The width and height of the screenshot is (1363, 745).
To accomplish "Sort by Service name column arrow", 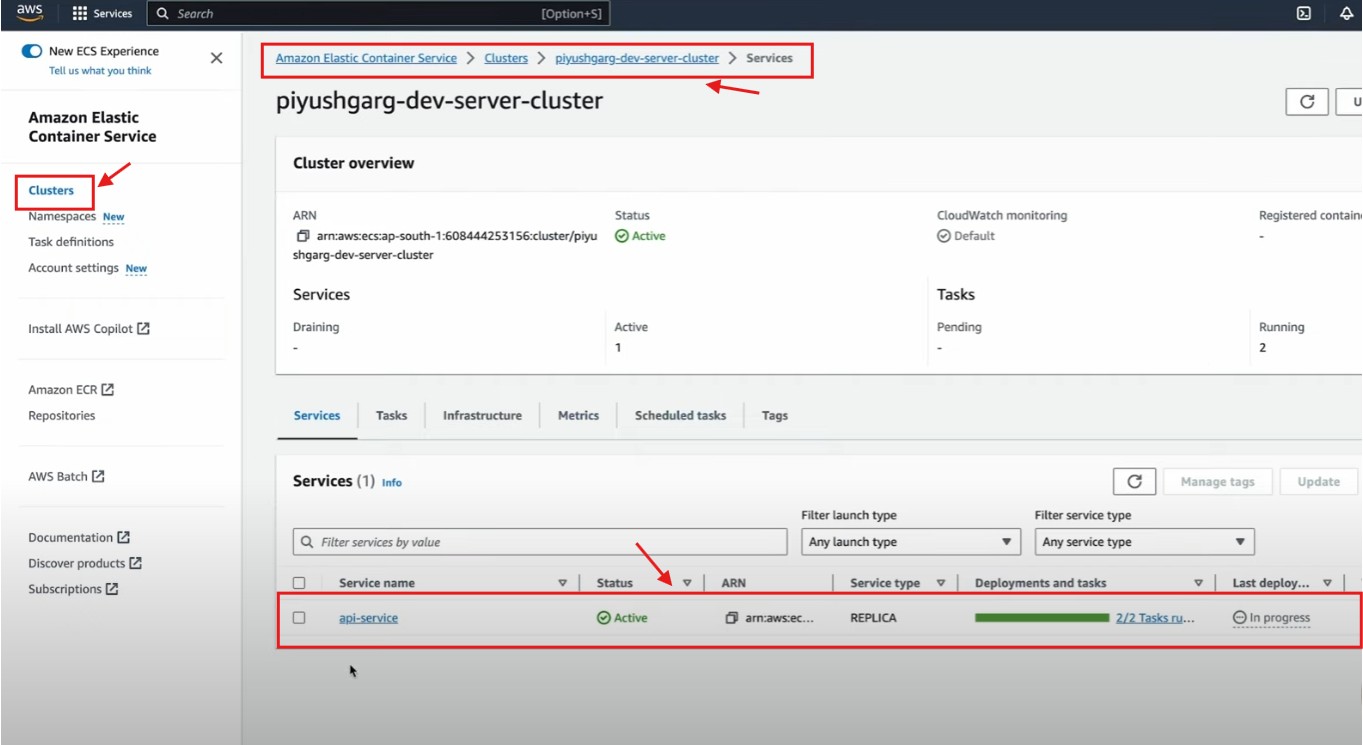I will coord(562,583).
